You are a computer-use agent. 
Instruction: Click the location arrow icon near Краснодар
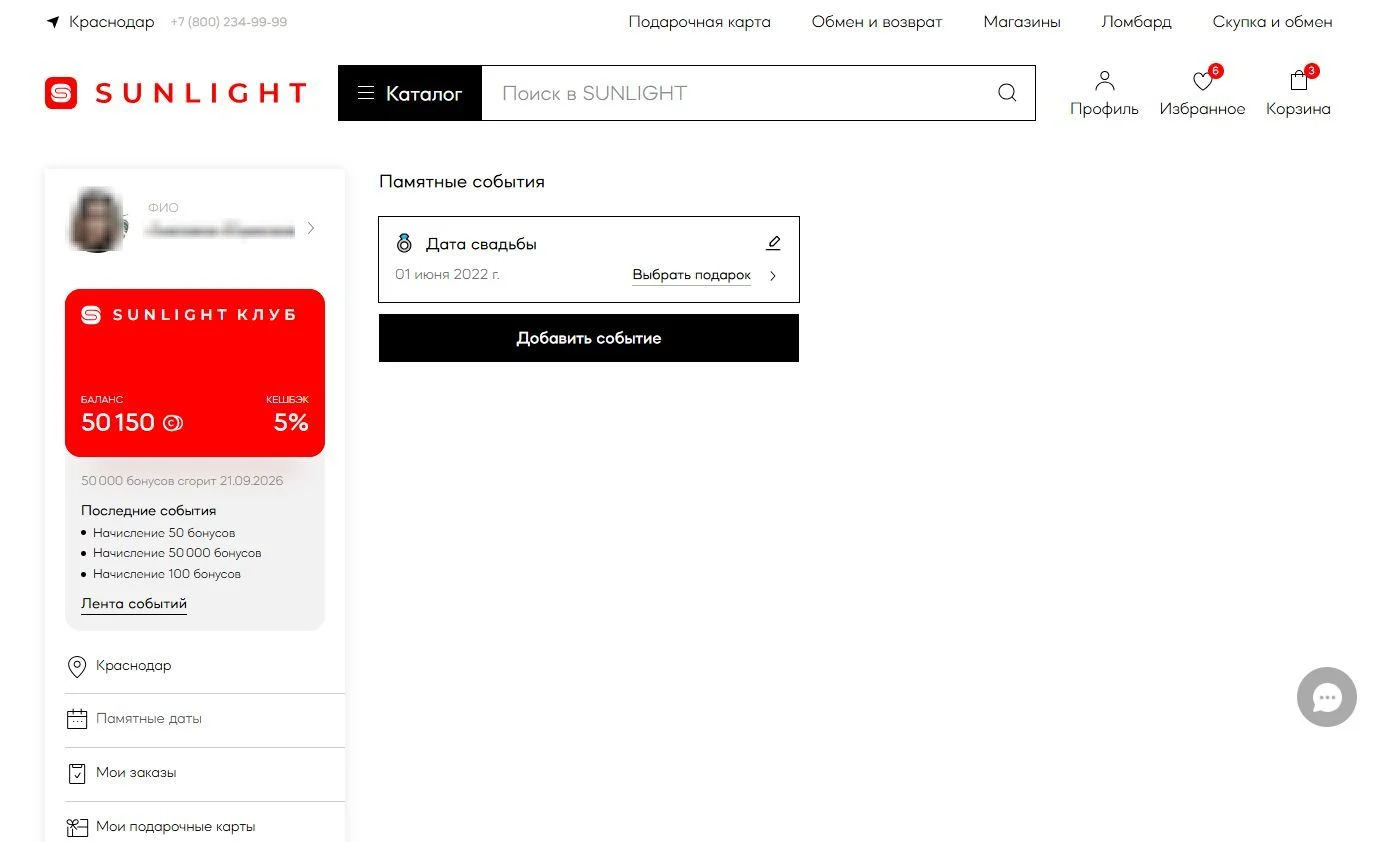pyautogui.click(x=53, y=22)
